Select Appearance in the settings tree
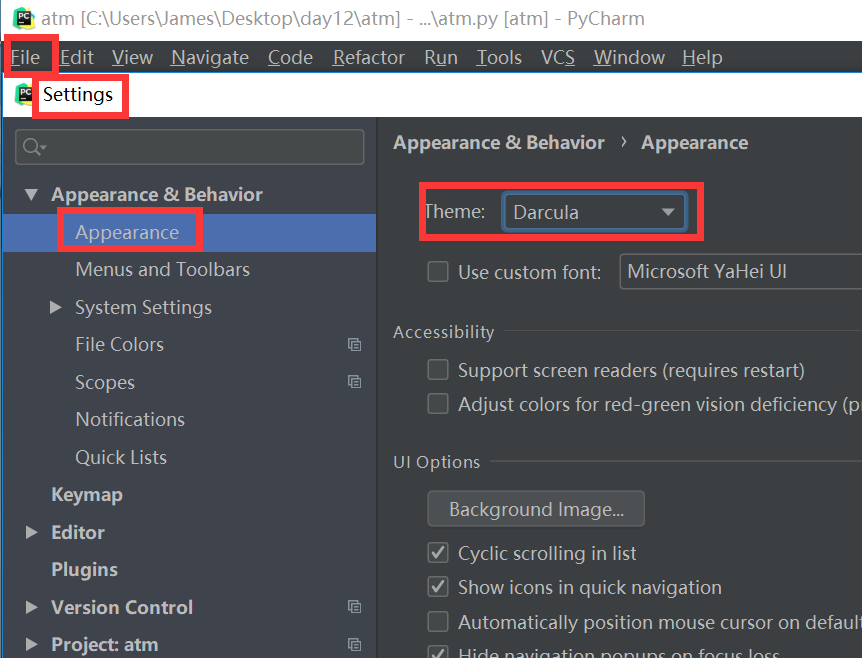862x658 pixels. [x=127, y=233]
